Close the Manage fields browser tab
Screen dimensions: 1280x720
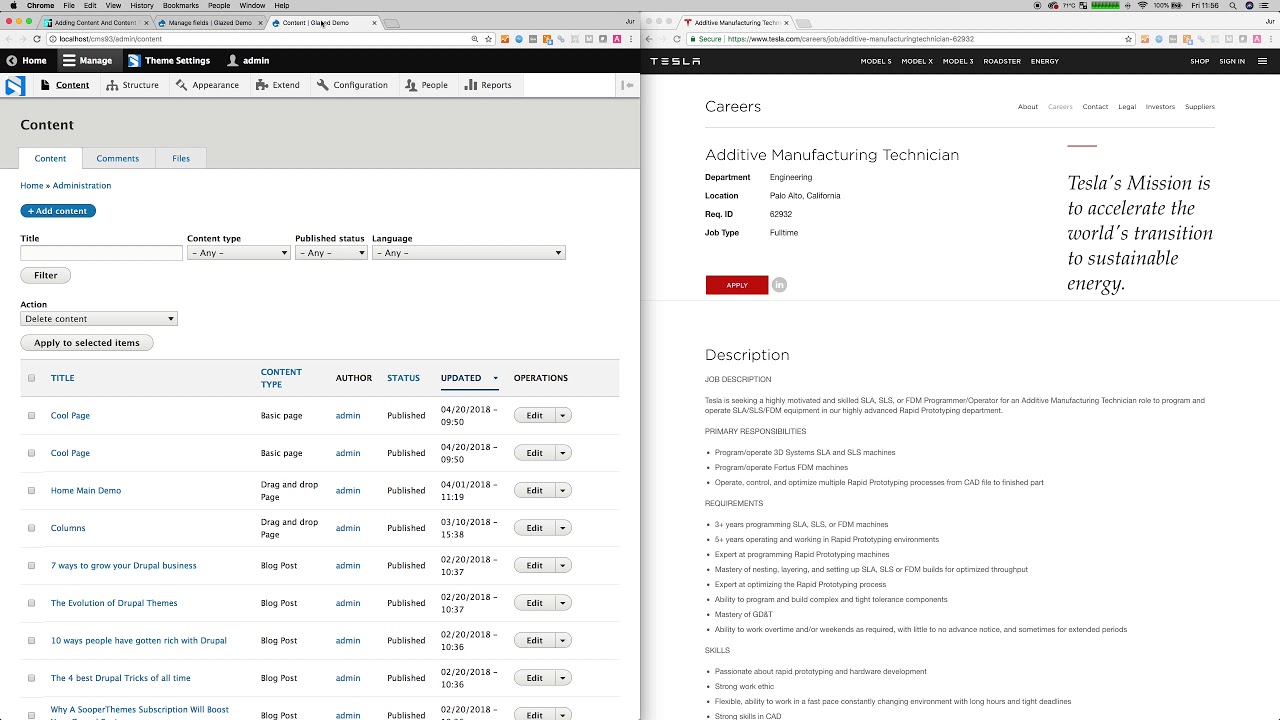[x=262, y=22]
